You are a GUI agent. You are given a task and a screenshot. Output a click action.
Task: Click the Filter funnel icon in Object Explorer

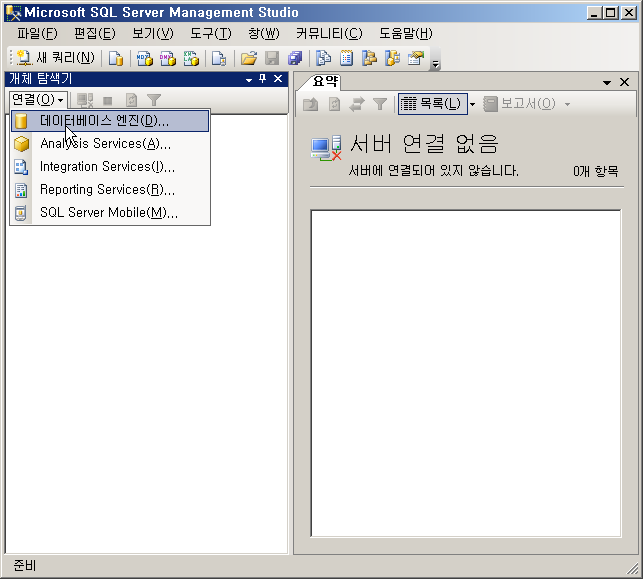(154, 100)
